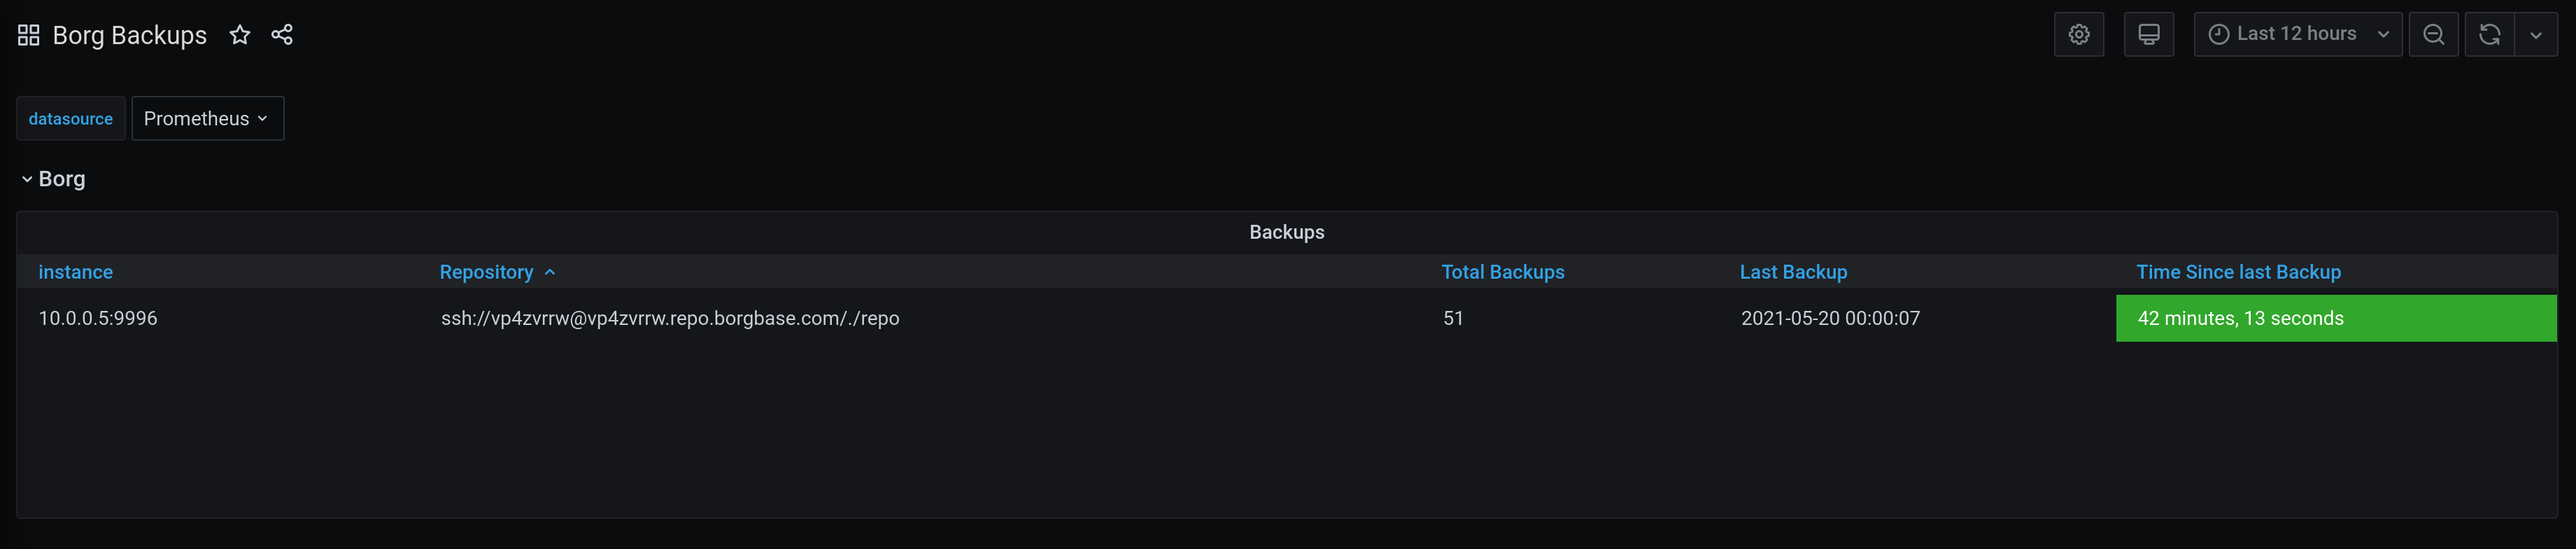Cycle view mode monitor icon
Image resolution: width=2576 pixels, height=549 pixels.
coord(2148,35)
